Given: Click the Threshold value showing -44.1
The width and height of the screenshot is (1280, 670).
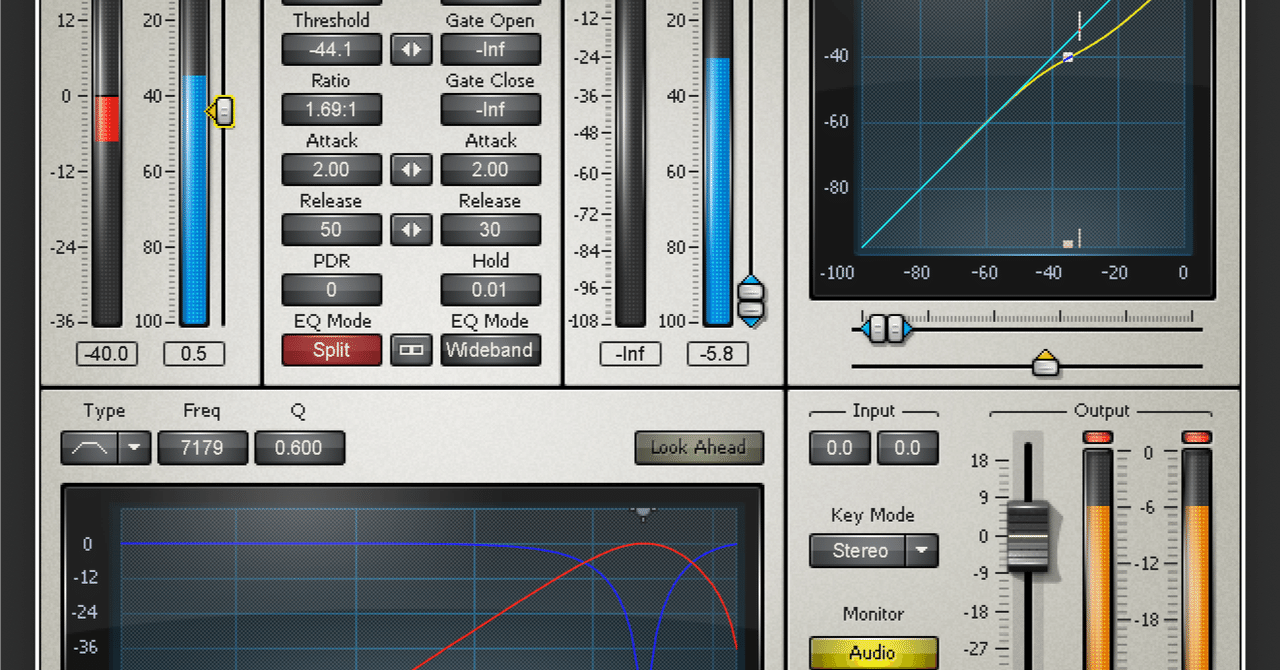Looking at the screenshot, I should pyautogui.click(x=331, y=49).
